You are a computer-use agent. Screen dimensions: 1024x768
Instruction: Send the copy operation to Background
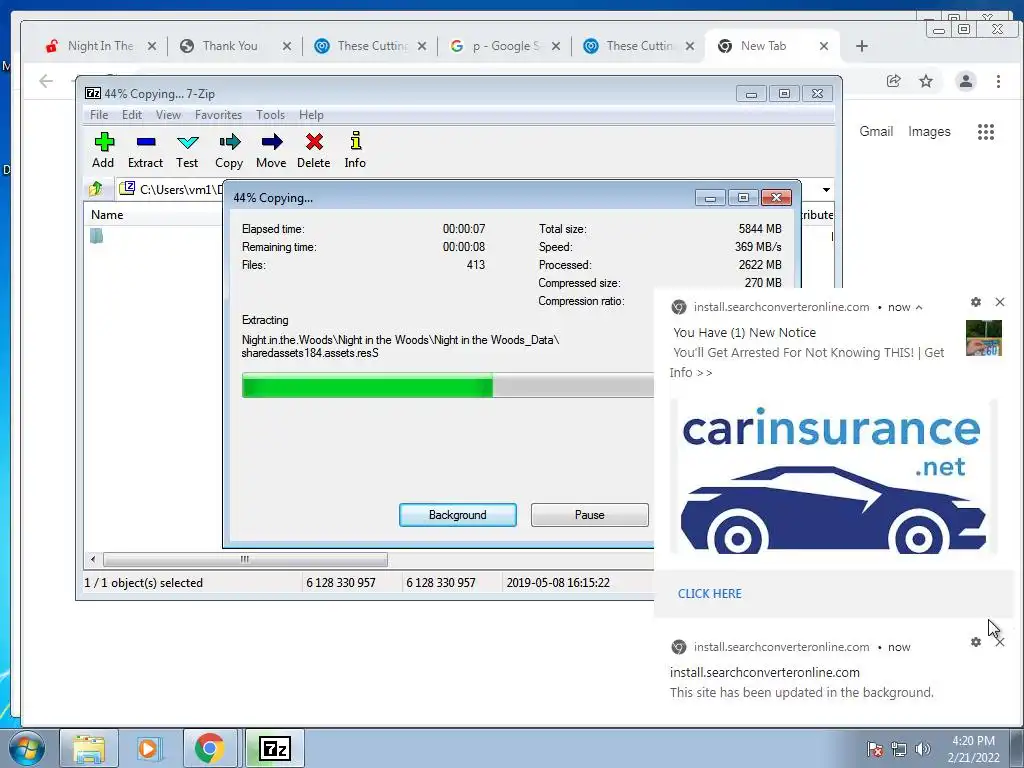(458, 515)
